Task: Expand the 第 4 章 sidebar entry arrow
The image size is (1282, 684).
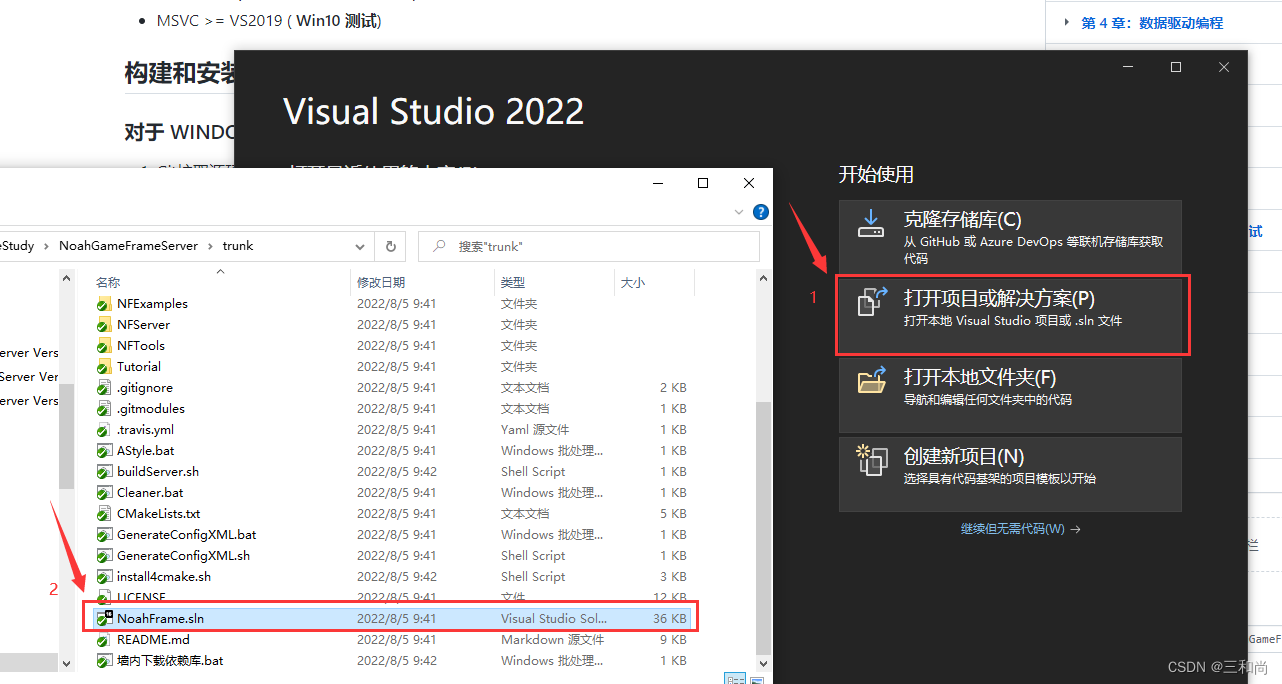Action: point(1067,22)
